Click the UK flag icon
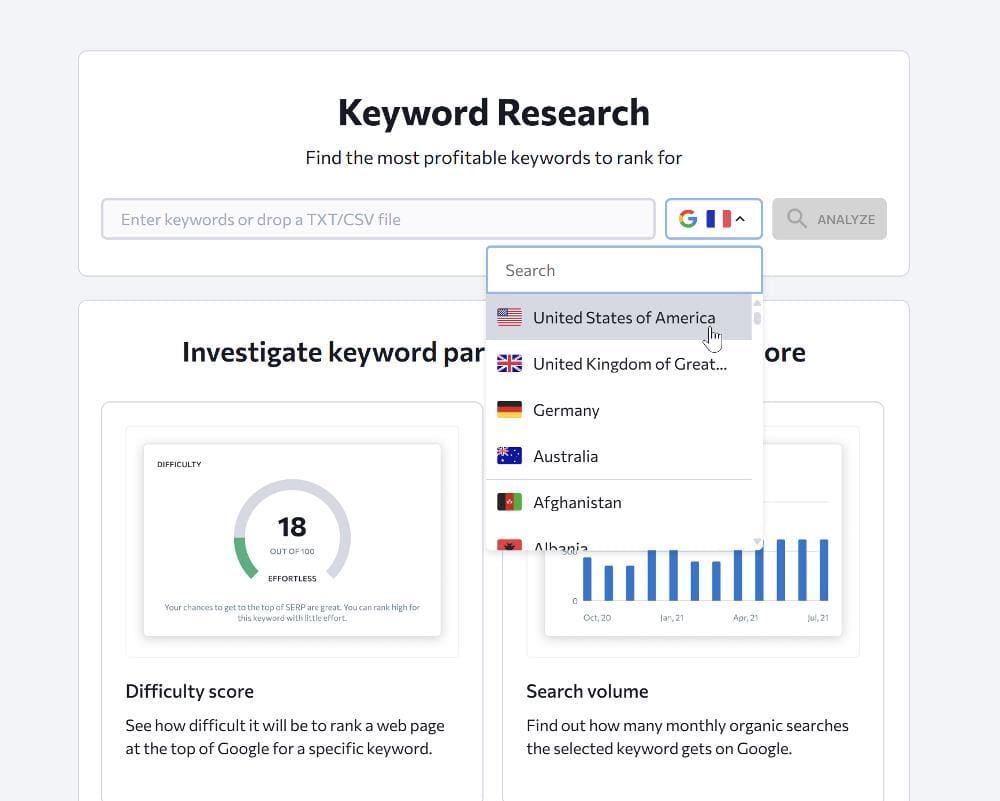Screen dimensions: 1000x801 point(510,364)
